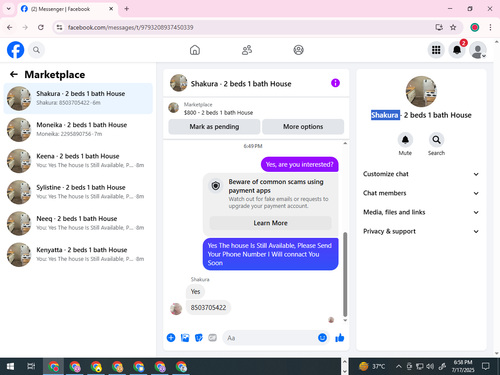Choose a sticker from composer

199,338
